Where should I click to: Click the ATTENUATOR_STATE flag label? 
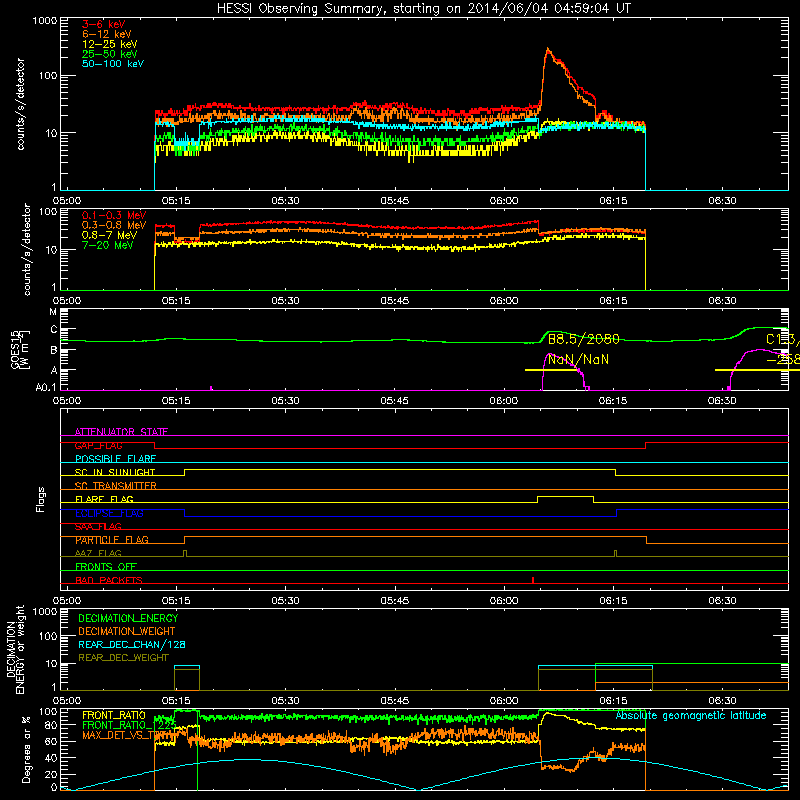[x=121, y=432]
